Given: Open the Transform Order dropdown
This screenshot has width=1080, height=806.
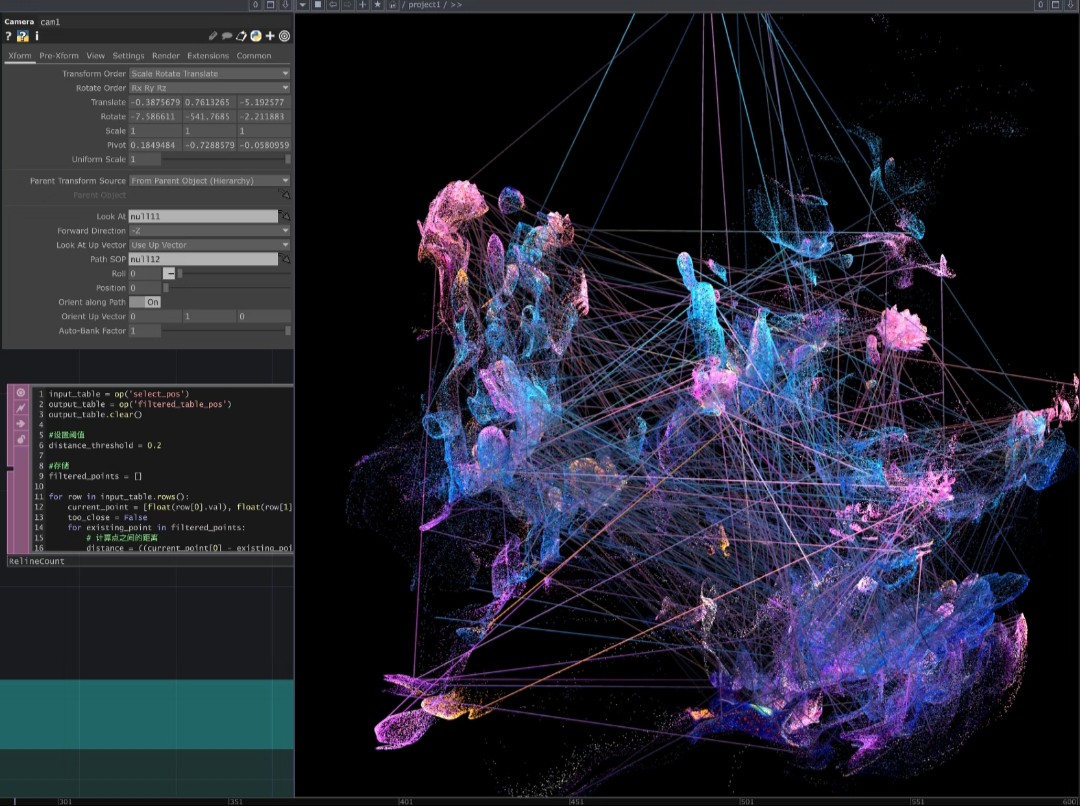Looking at the screenshot, I should point(210,73).
